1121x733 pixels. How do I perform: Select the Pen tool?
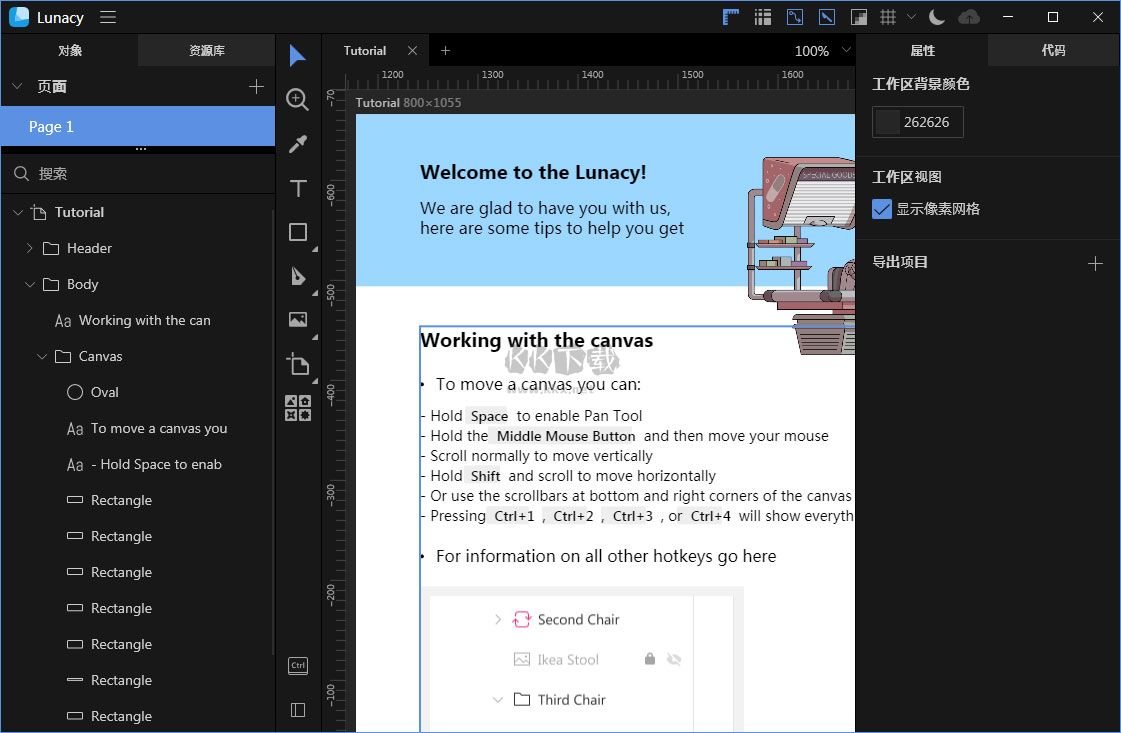tap(297, 276)
